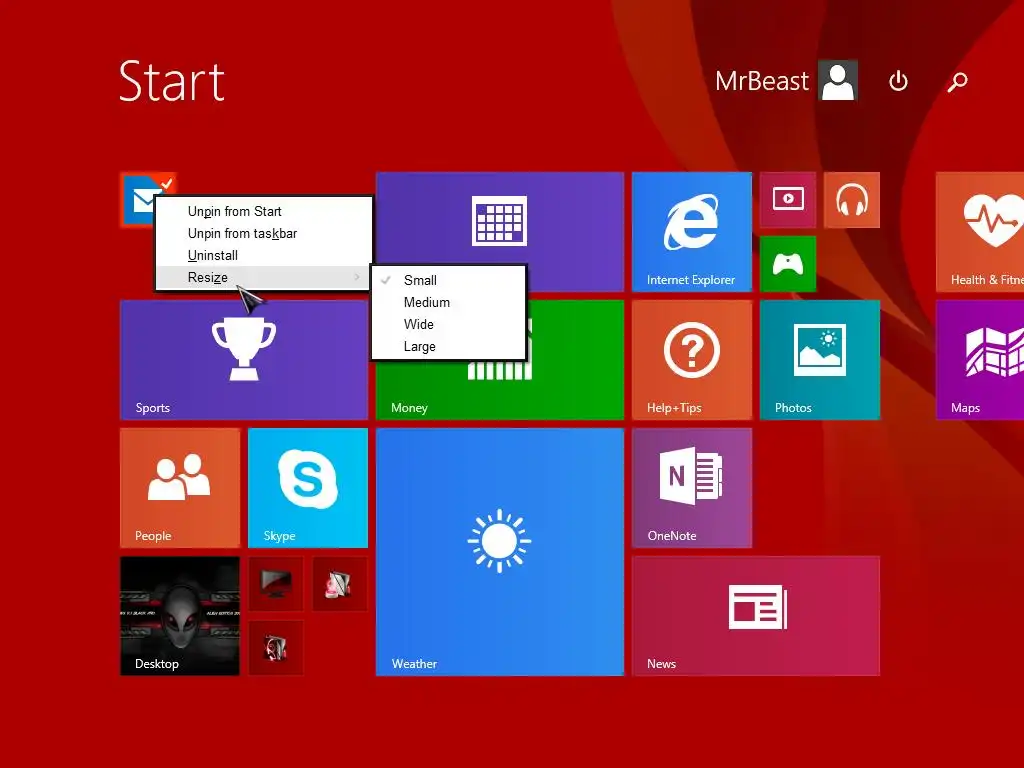
Task: Expand the Resize submenu arrow
Action: [x=357, y=278]
